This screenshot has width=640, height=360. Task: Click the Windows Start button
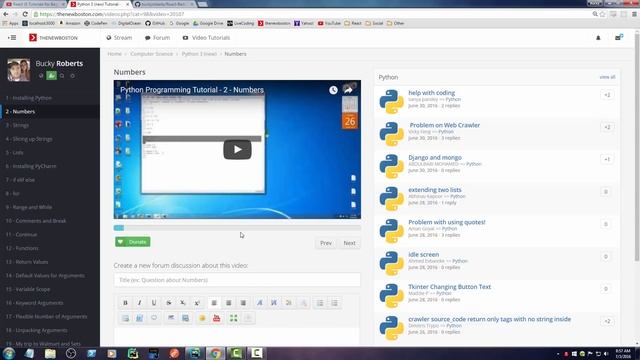(x=9, y=353)
